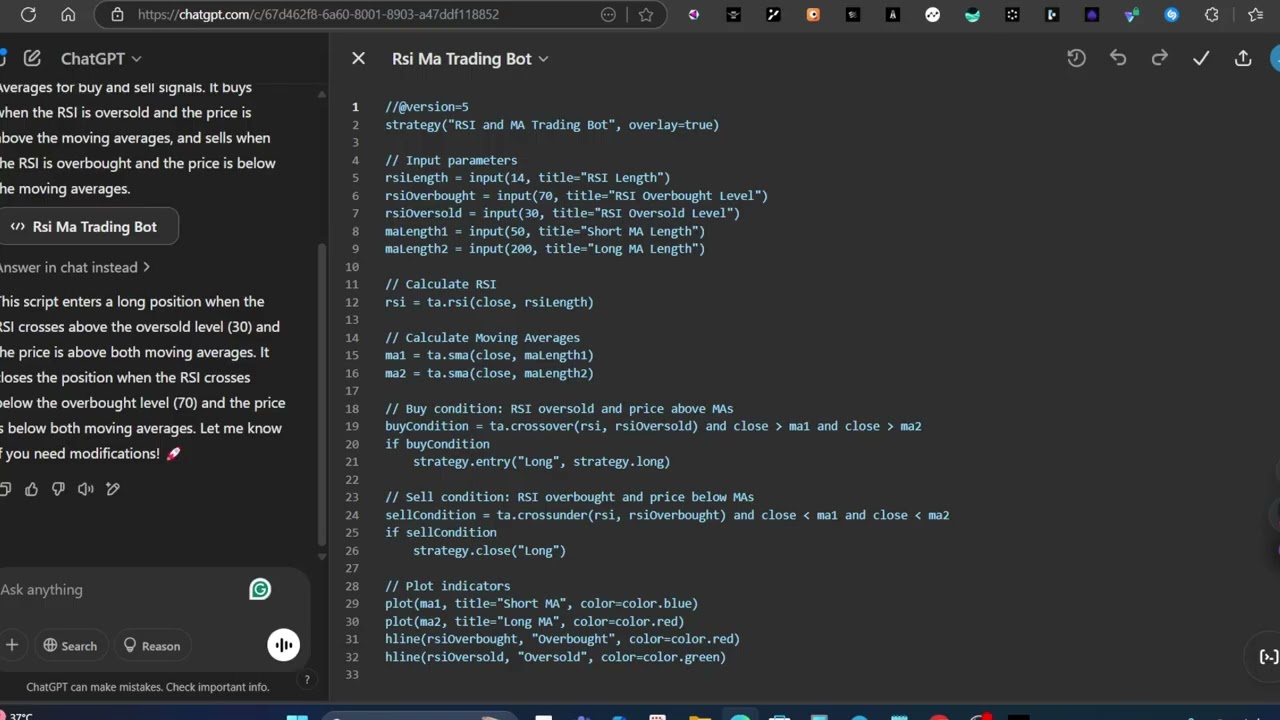Toggle the Search web option

tap(70, 646)
